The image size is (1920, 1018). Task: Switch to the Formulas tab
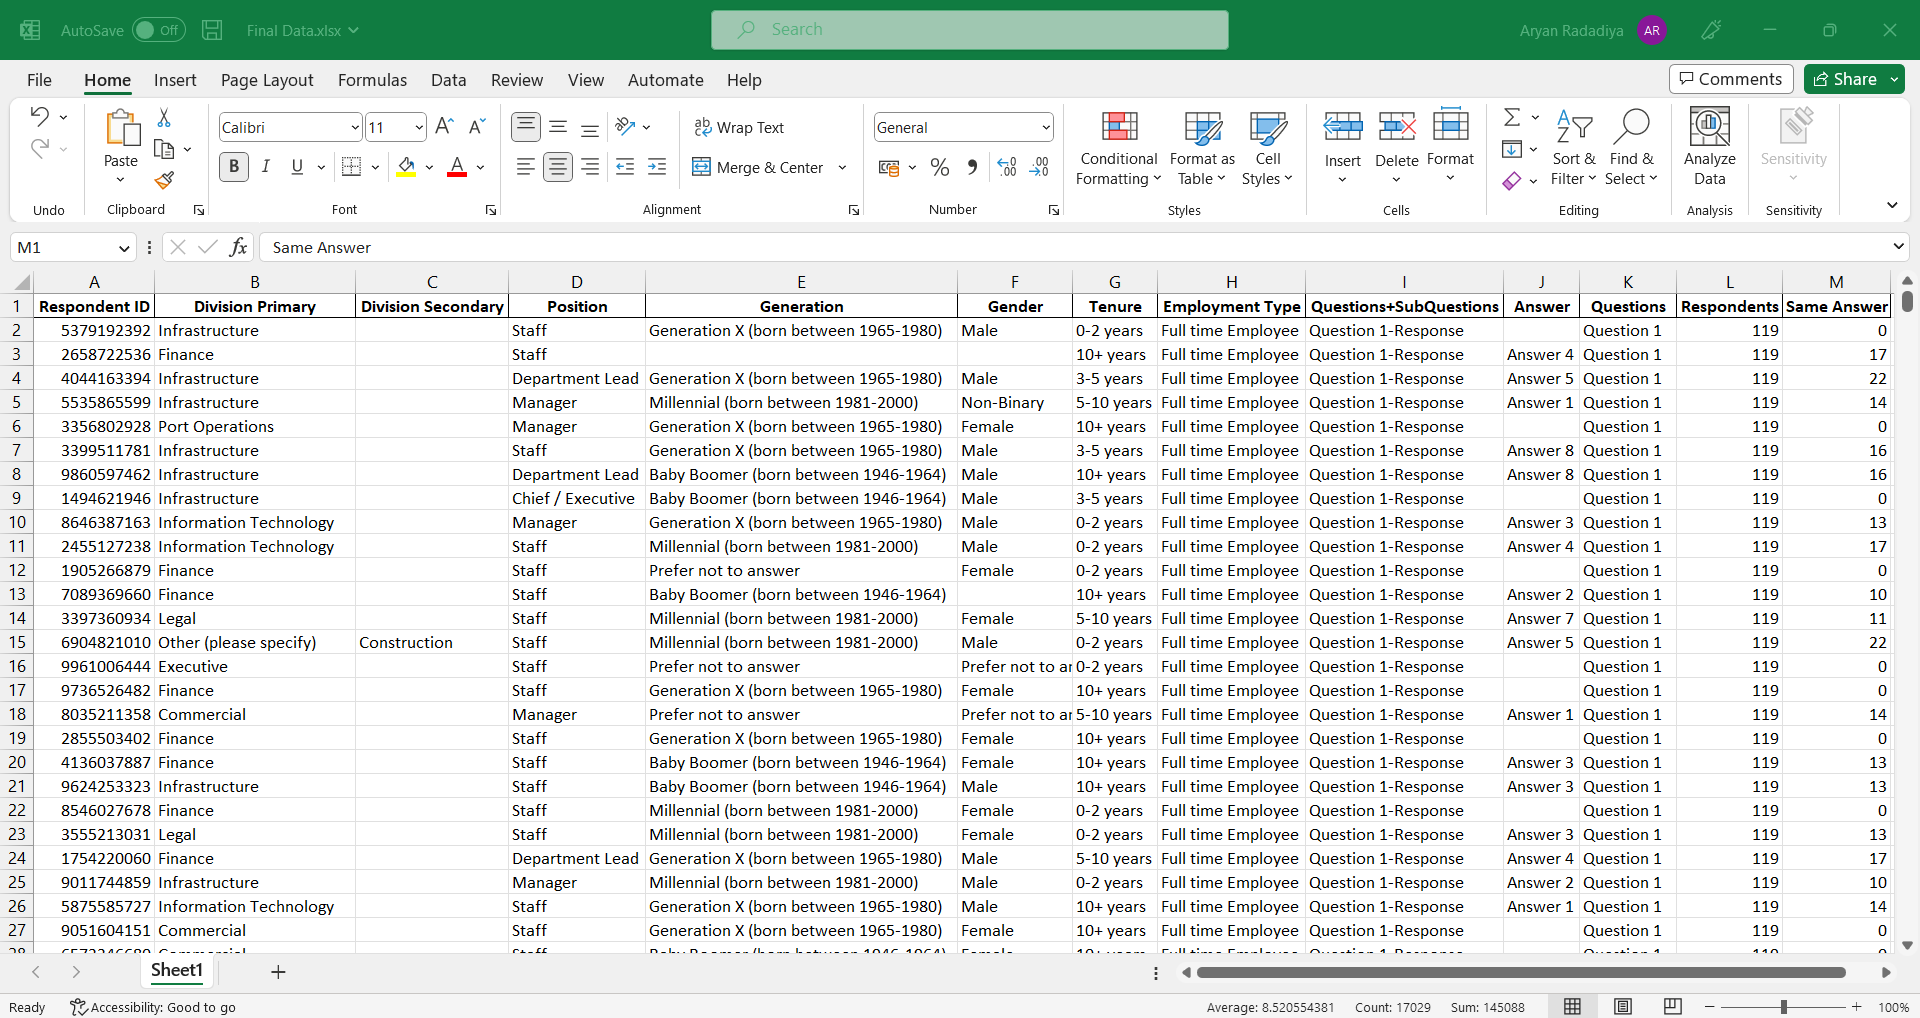click(372, 80)
